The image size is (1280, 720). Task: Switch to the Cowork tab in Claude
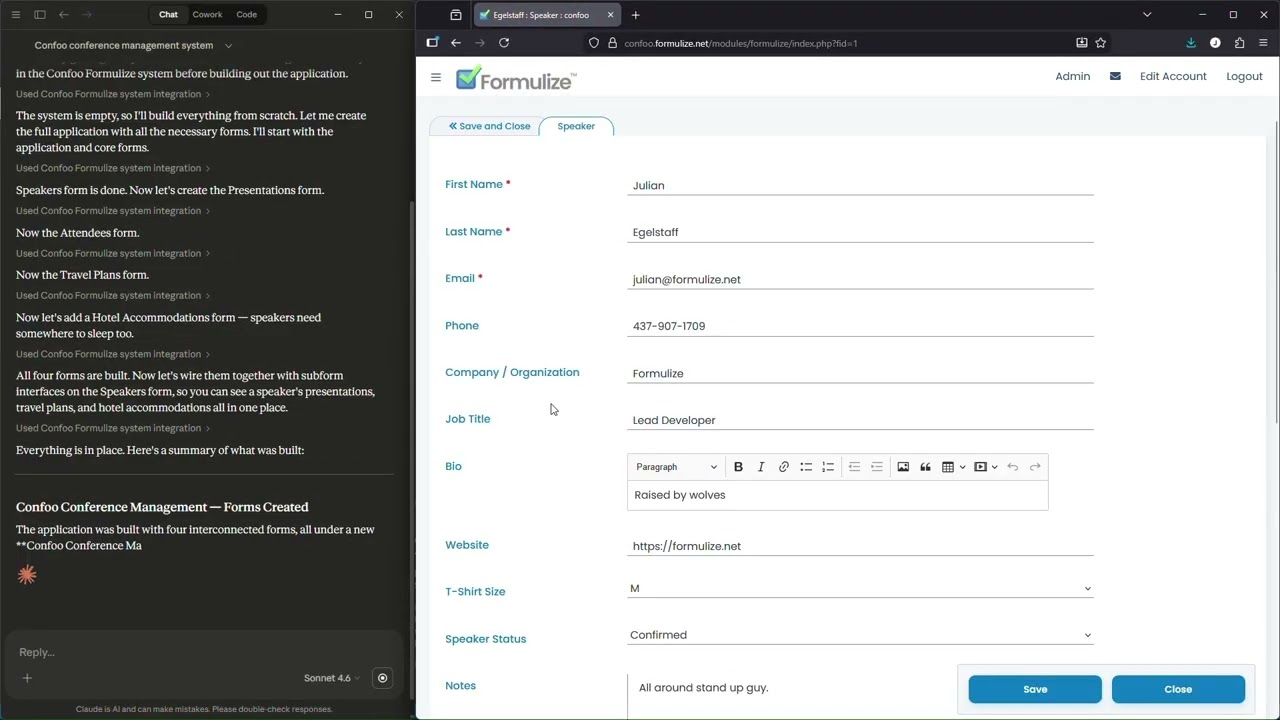207,14
